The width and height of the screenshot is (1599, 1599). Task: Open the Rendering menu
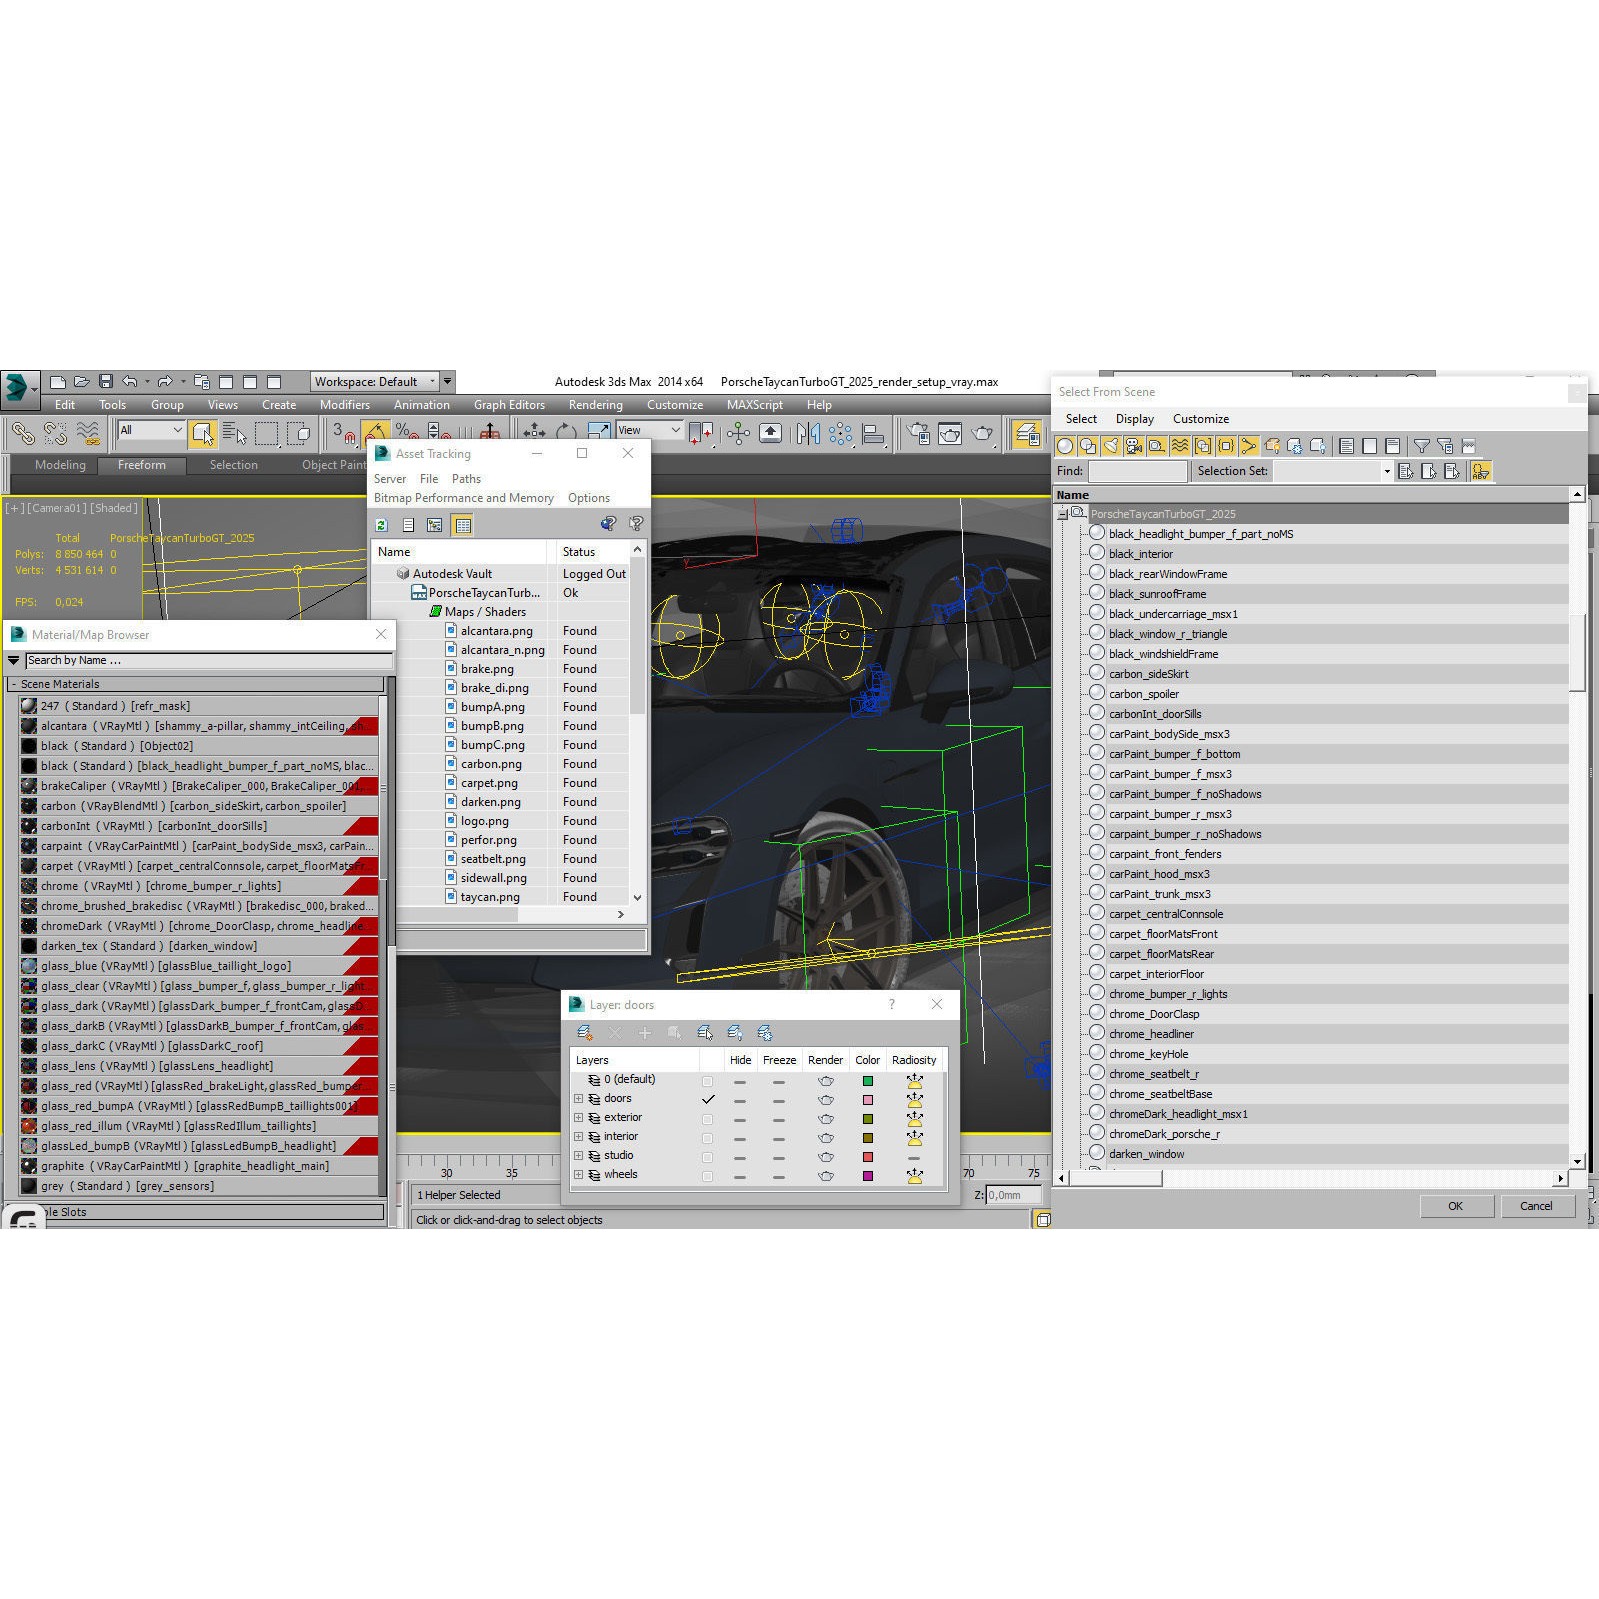[595, 405]
